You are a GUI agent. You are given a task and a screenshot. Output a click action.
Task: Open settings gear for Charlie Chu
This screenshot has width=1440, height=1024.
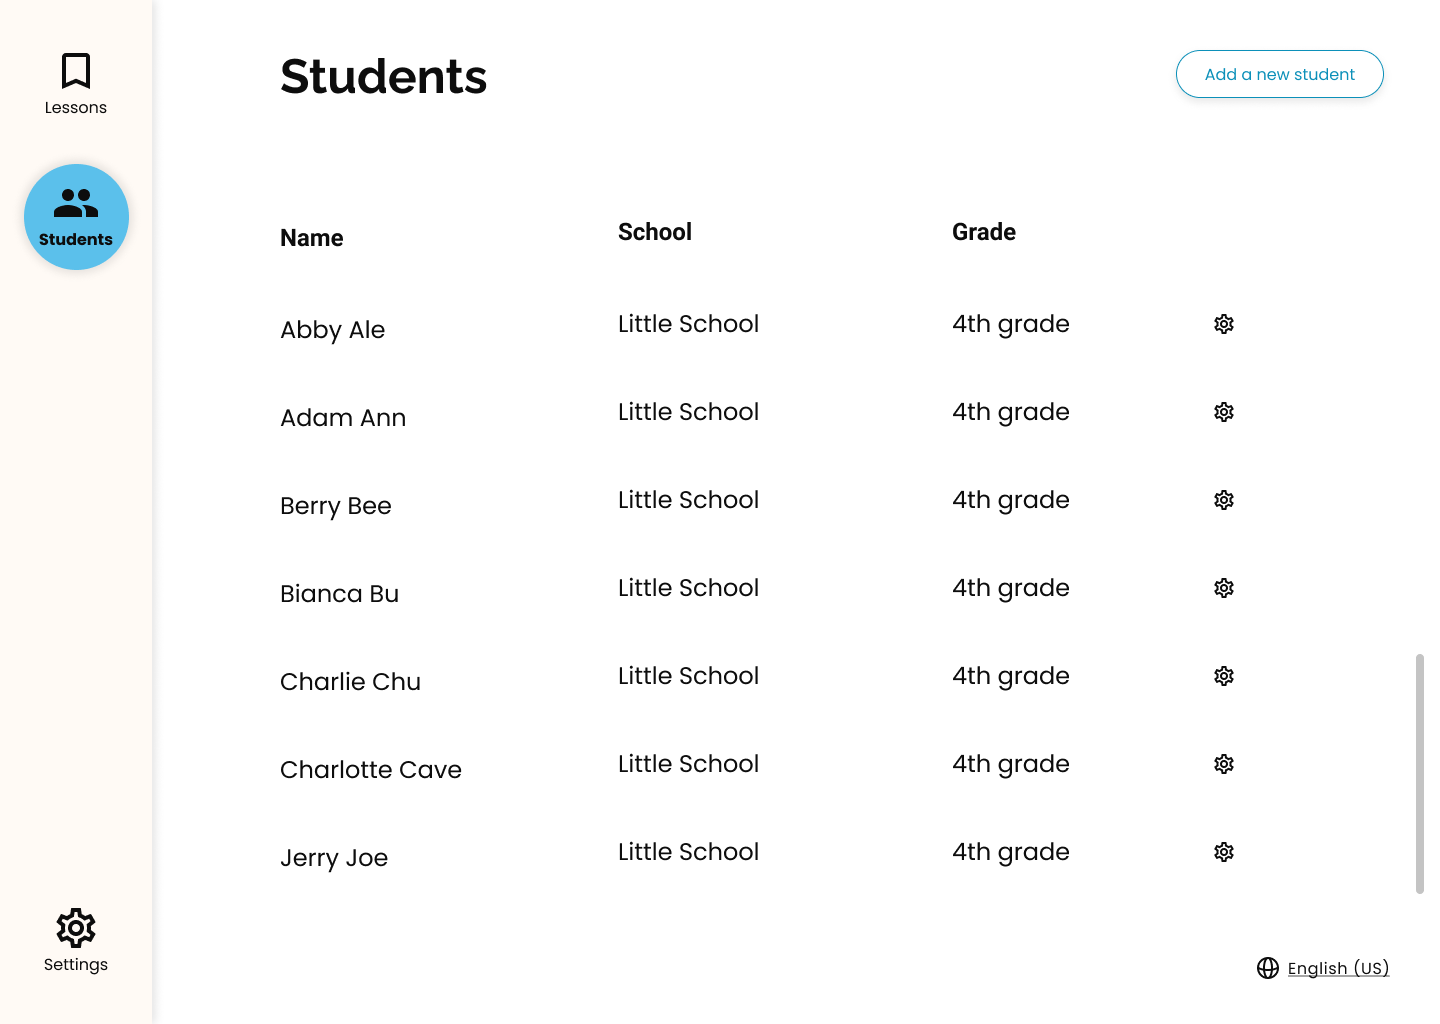coord(1224,676)
